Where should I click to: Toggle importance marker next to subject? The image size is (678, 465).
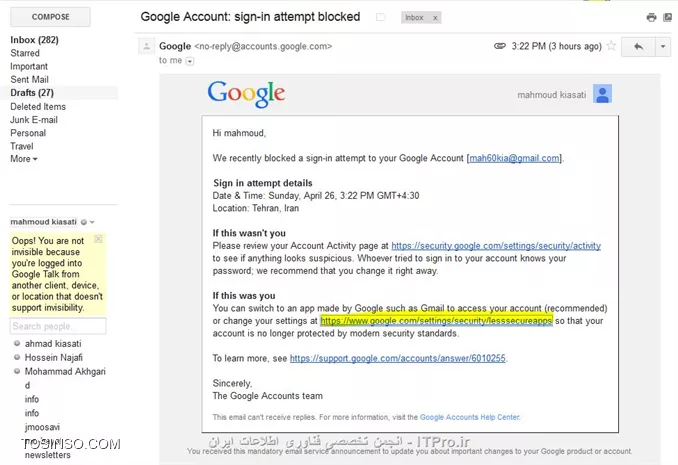pos(381,17)
